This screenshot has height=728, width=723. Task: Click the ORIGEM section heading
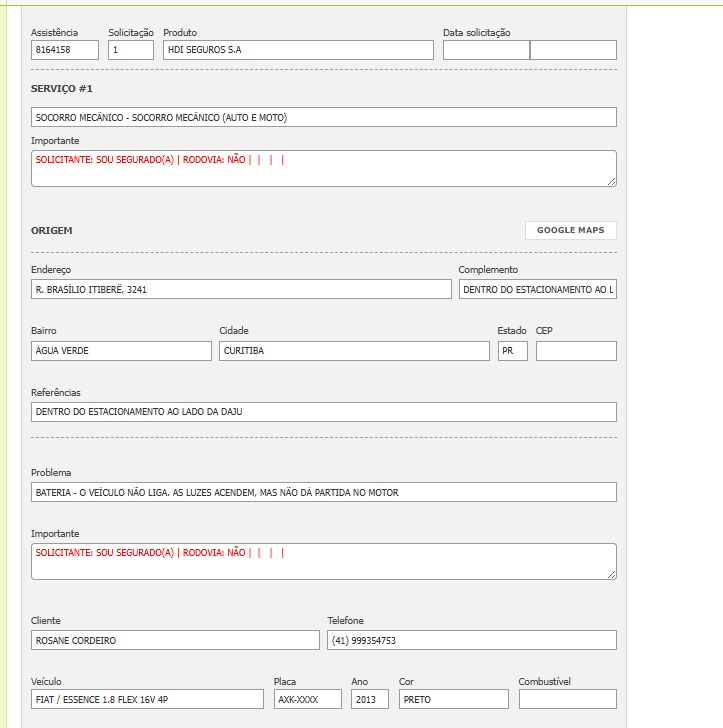pos(52,230)
